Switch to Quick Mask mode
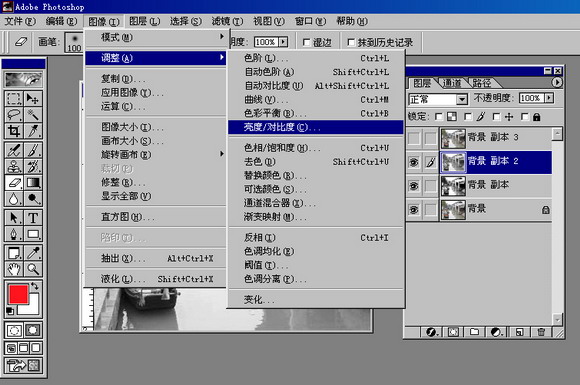 tap(33, 330)
